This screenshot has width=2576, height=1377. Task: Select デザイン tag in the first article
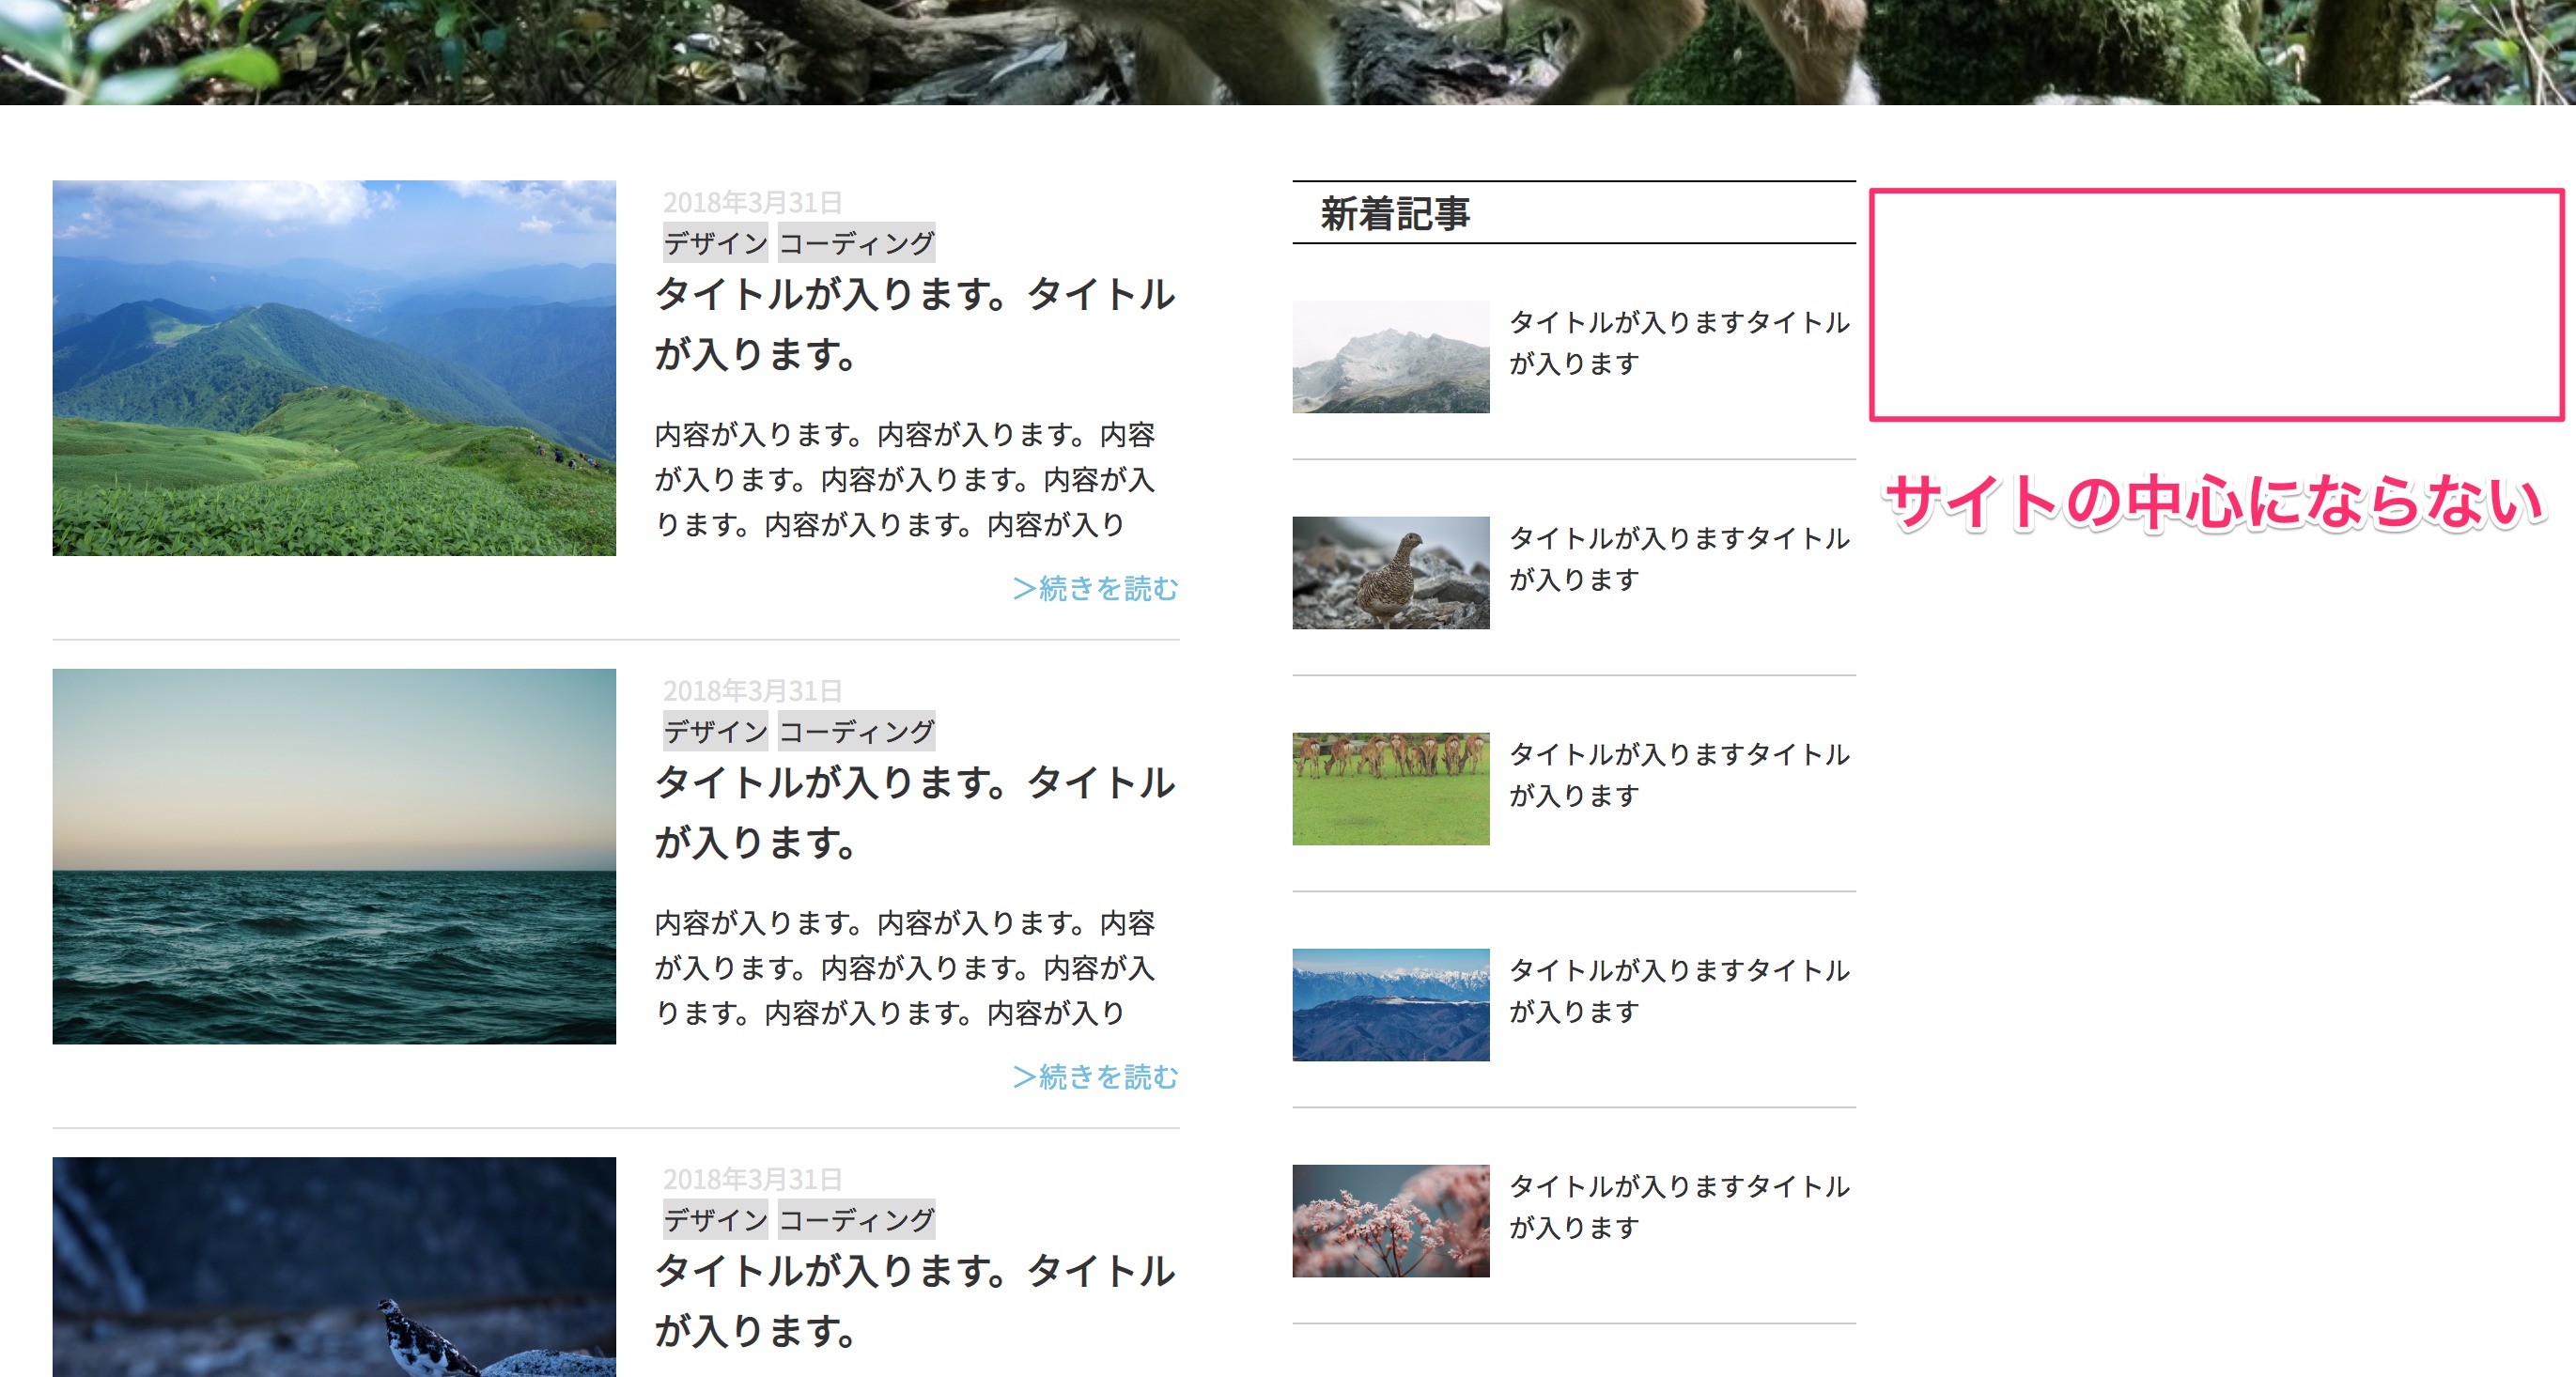pos(715,243)
